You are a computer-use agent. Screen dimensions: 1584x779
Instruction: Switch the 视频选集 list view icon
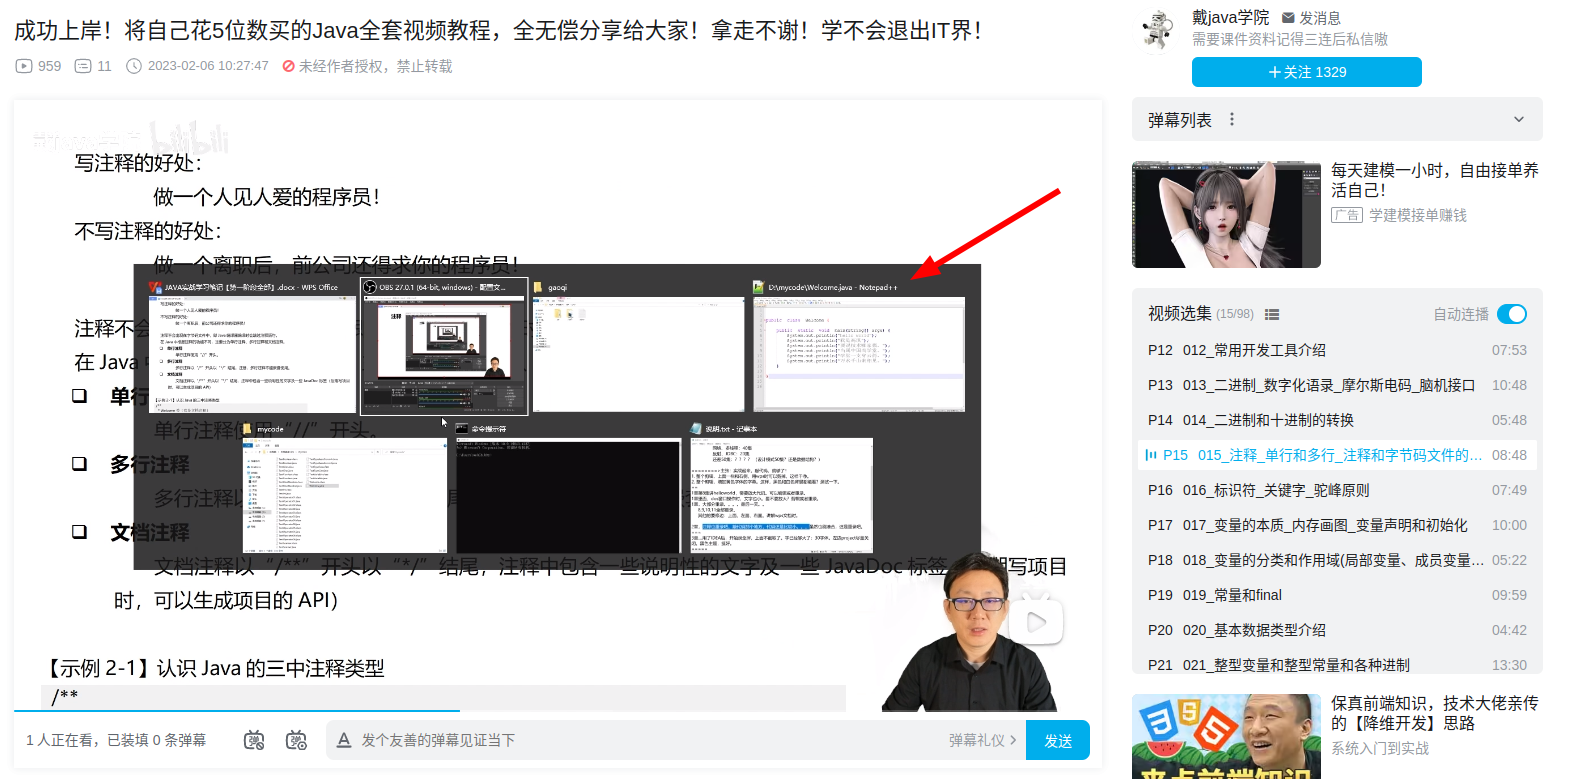(1272, 314)
